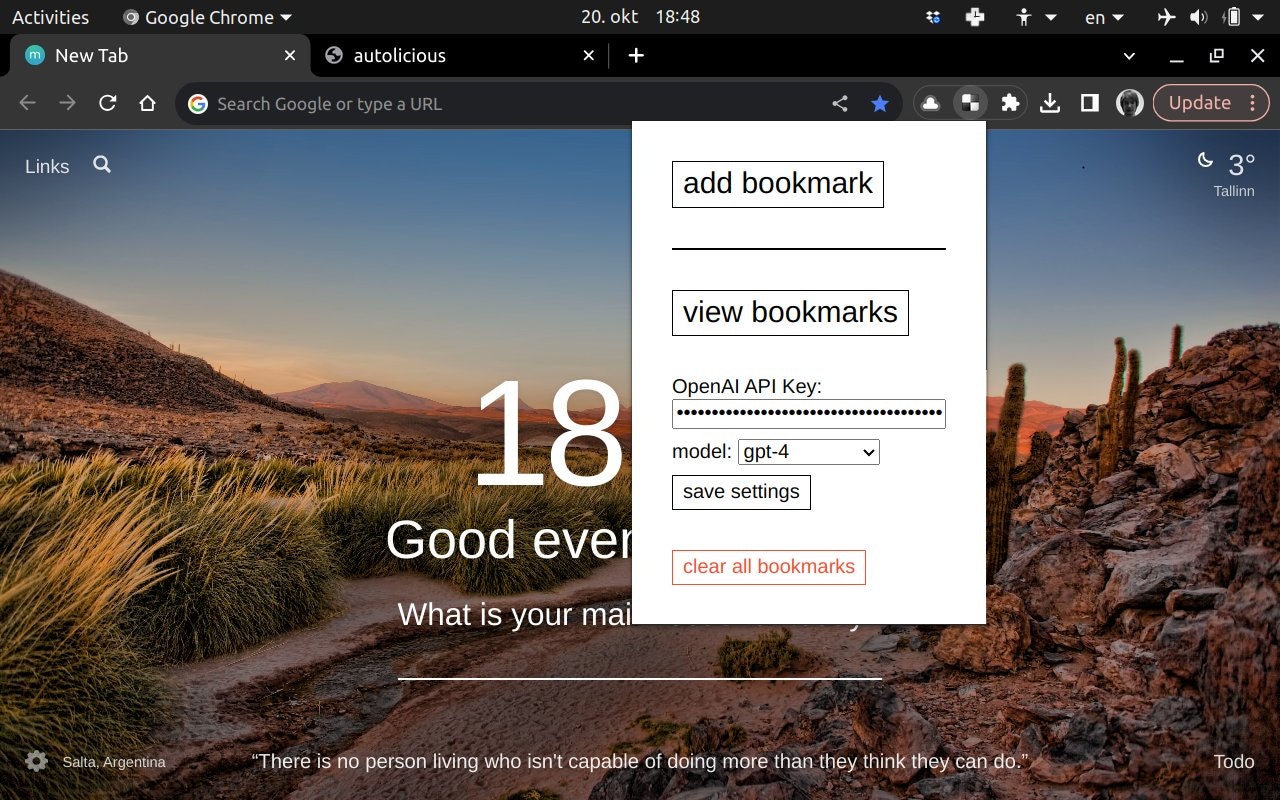Open the Activities overview
The width and height of the screenshot is (1280, 800).
[x=50, y=17]
